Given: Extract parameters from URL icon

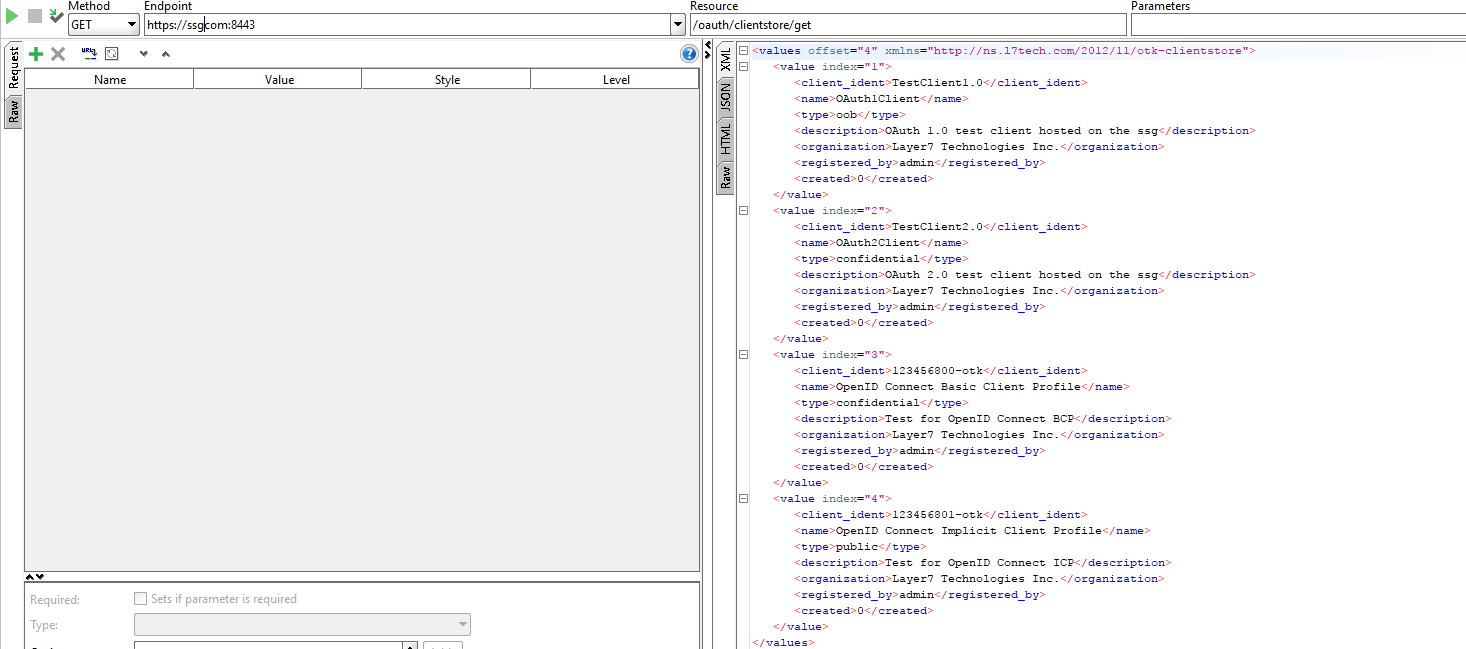Looking at the screenshot, I should pos(88,53).
